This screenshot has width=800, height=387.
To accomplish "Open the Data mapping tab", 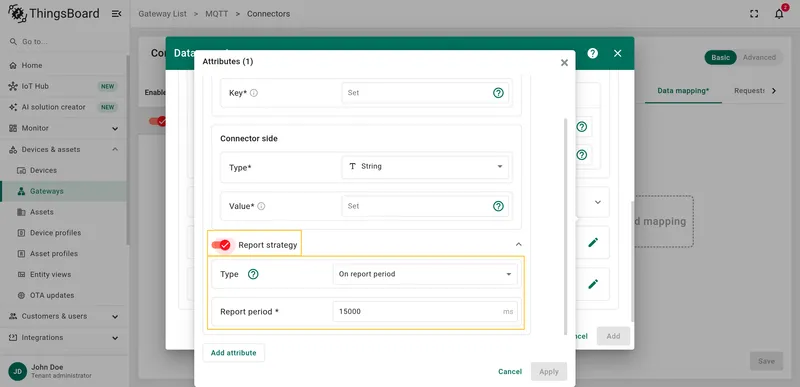I will [683, 91].
